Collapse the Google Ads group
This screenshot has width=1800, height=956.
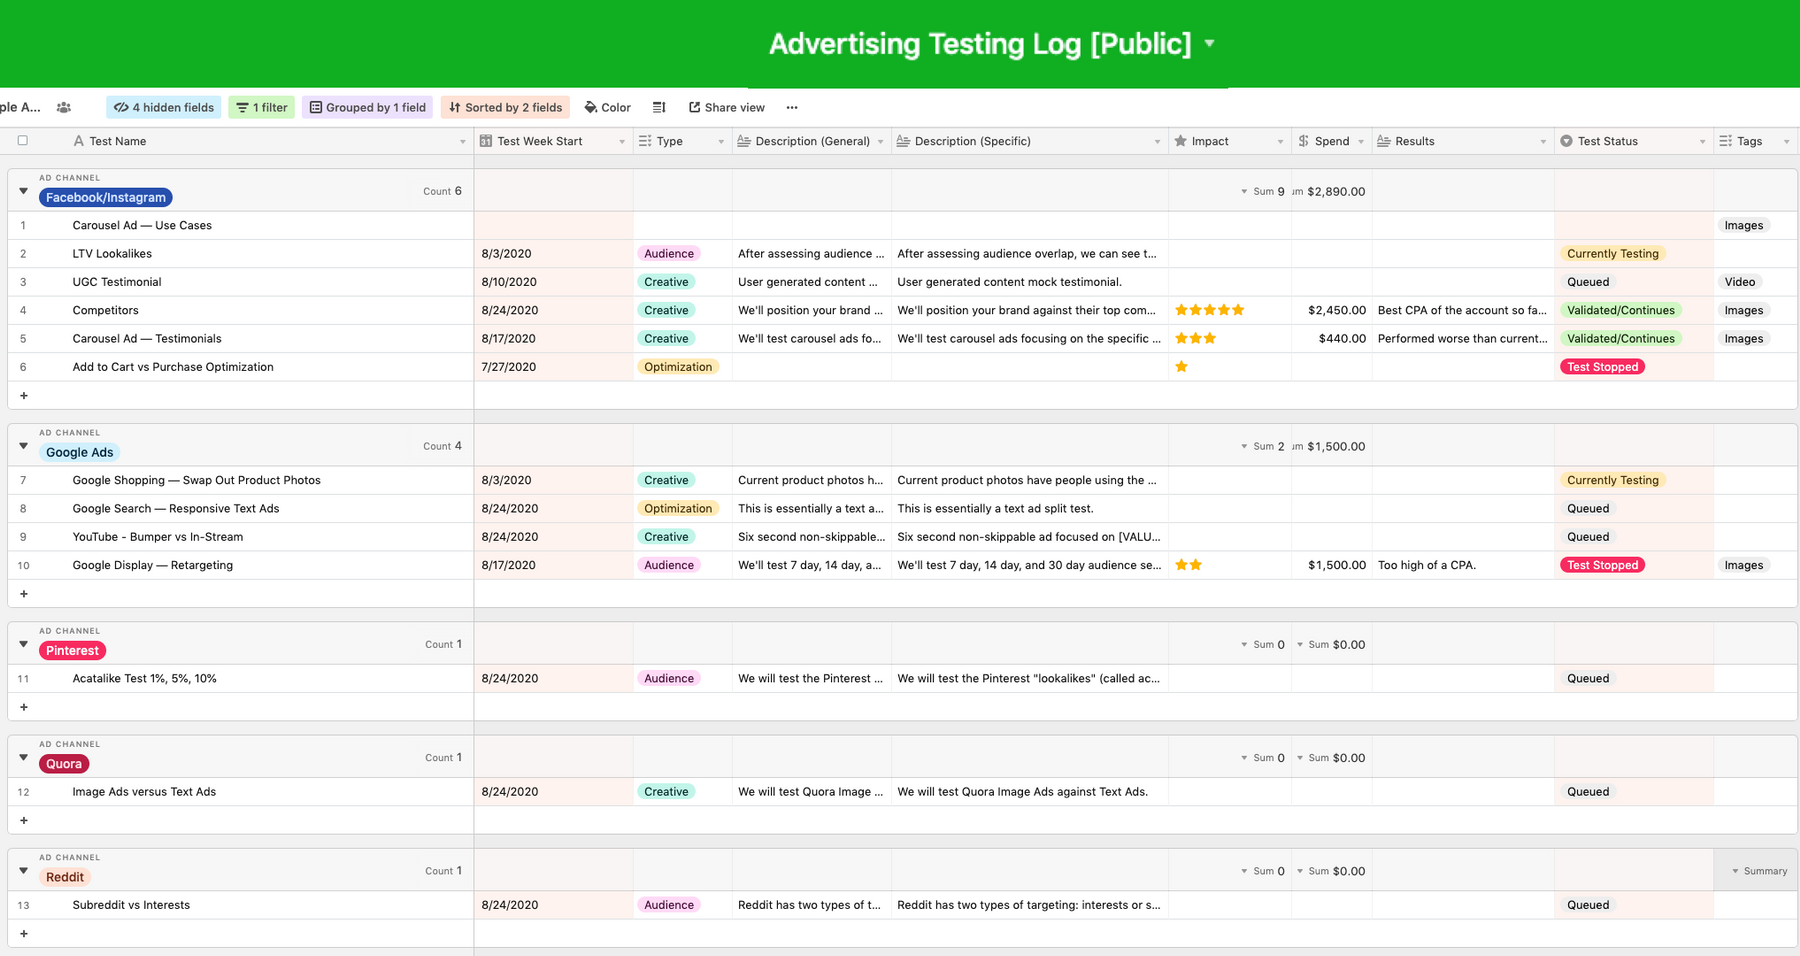[23, 446]
